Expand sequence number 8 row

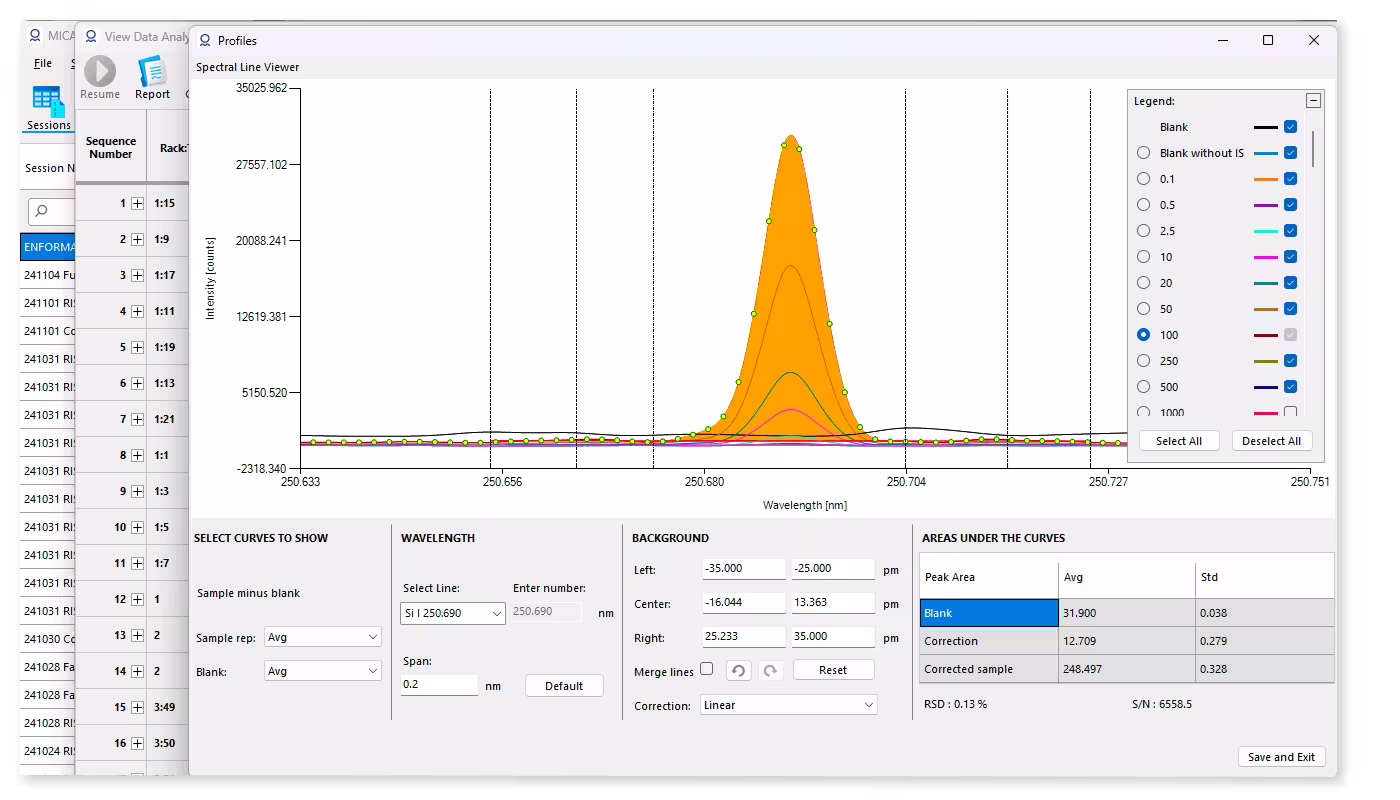tap(138, 455)
